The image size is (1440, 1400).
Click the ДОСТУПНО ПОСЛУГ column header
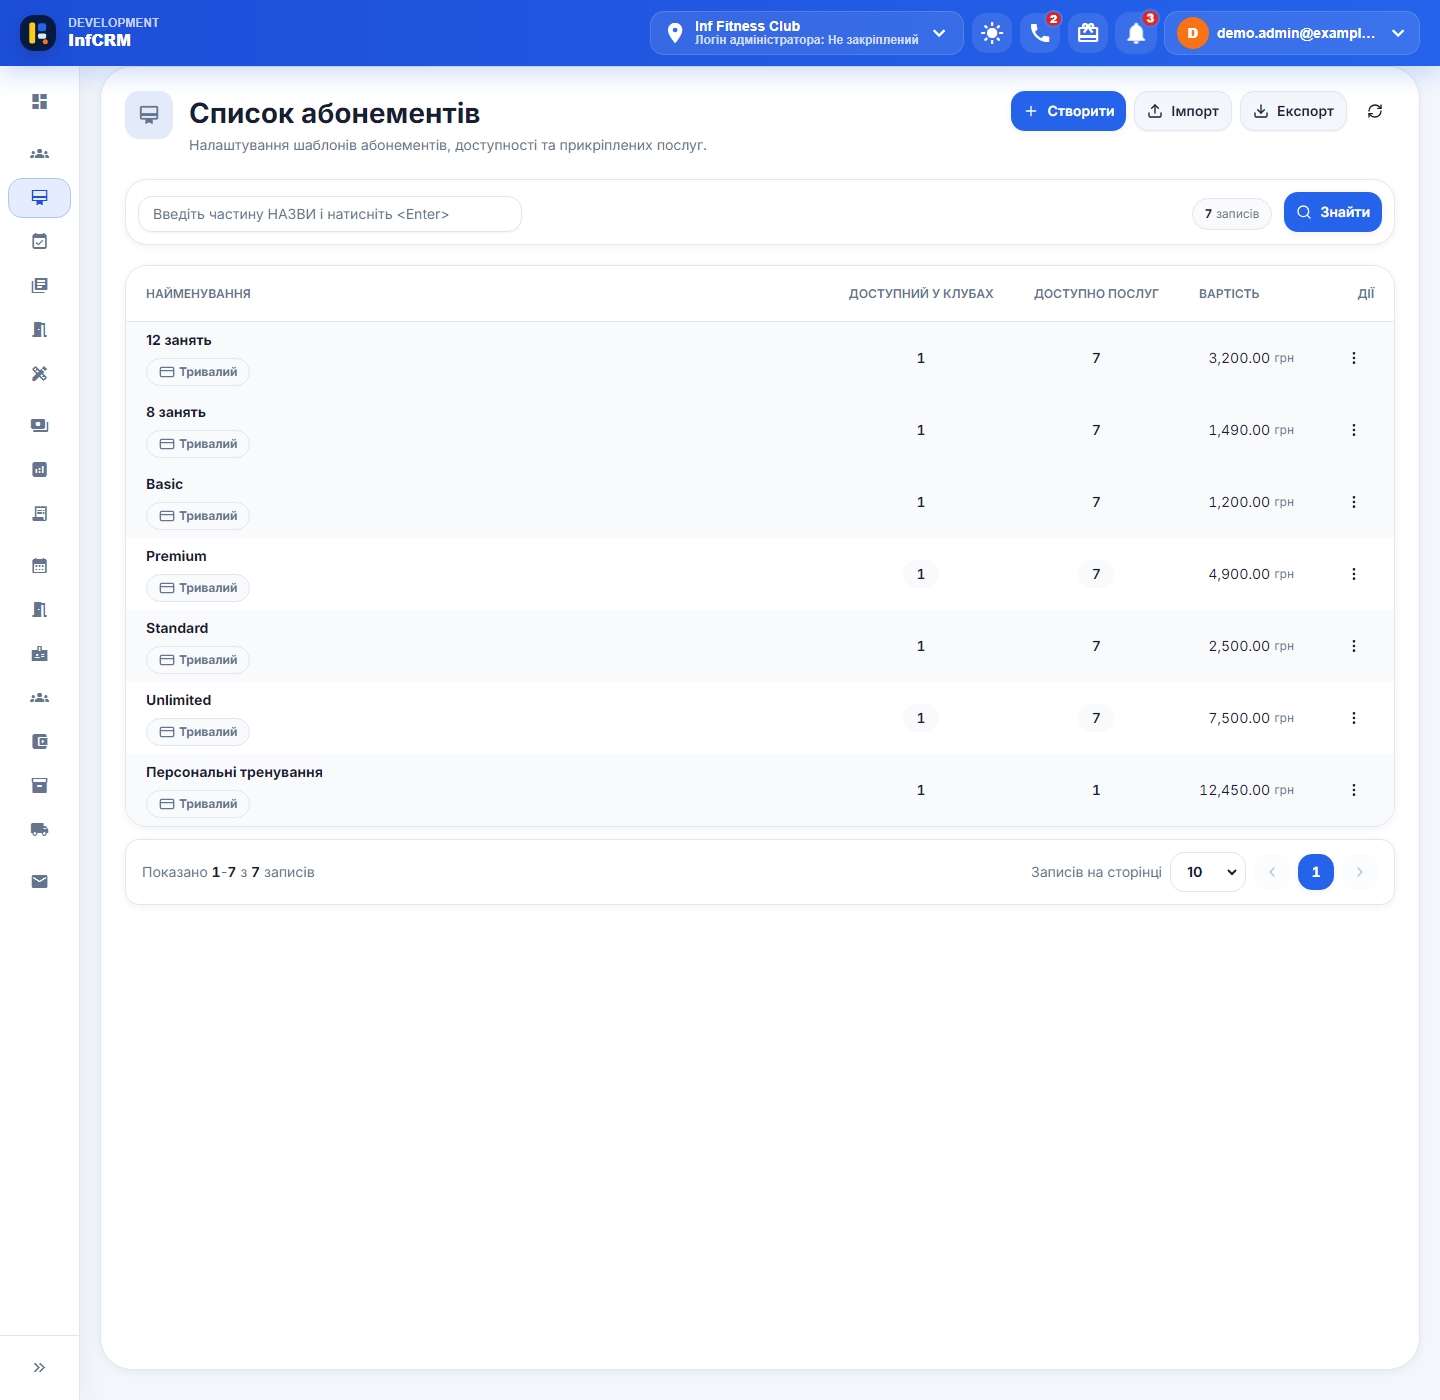click(x=1096, y=294)
